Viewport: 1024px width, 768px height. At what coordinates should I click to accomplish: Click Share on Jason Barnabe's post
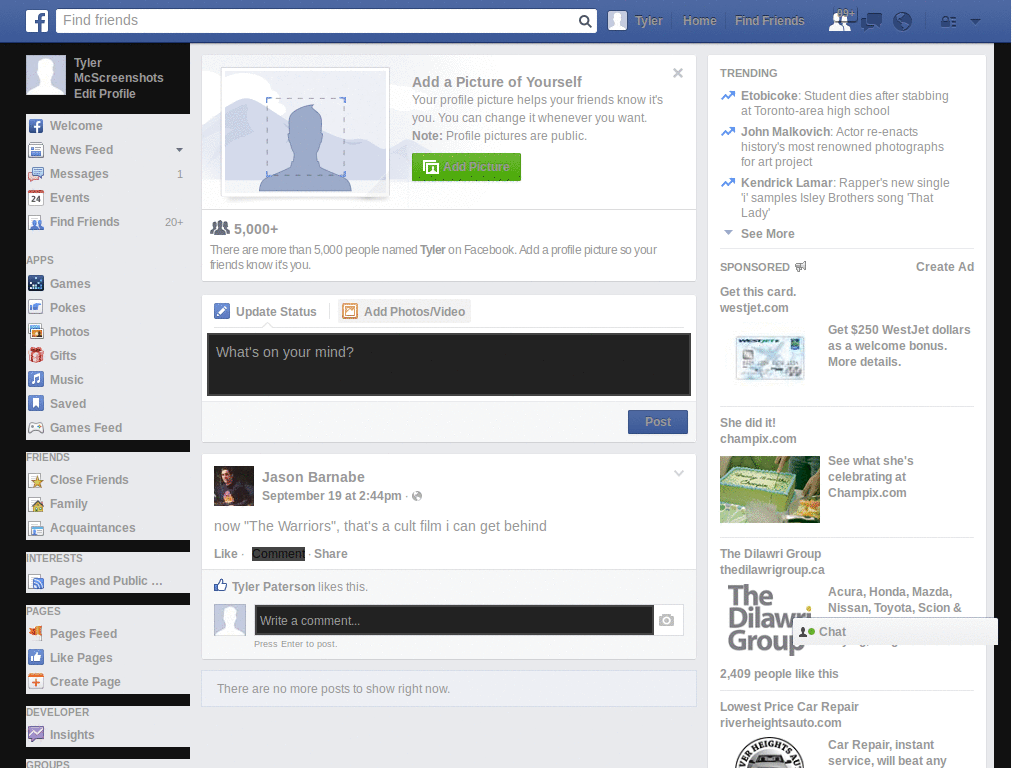pos(330,554)
